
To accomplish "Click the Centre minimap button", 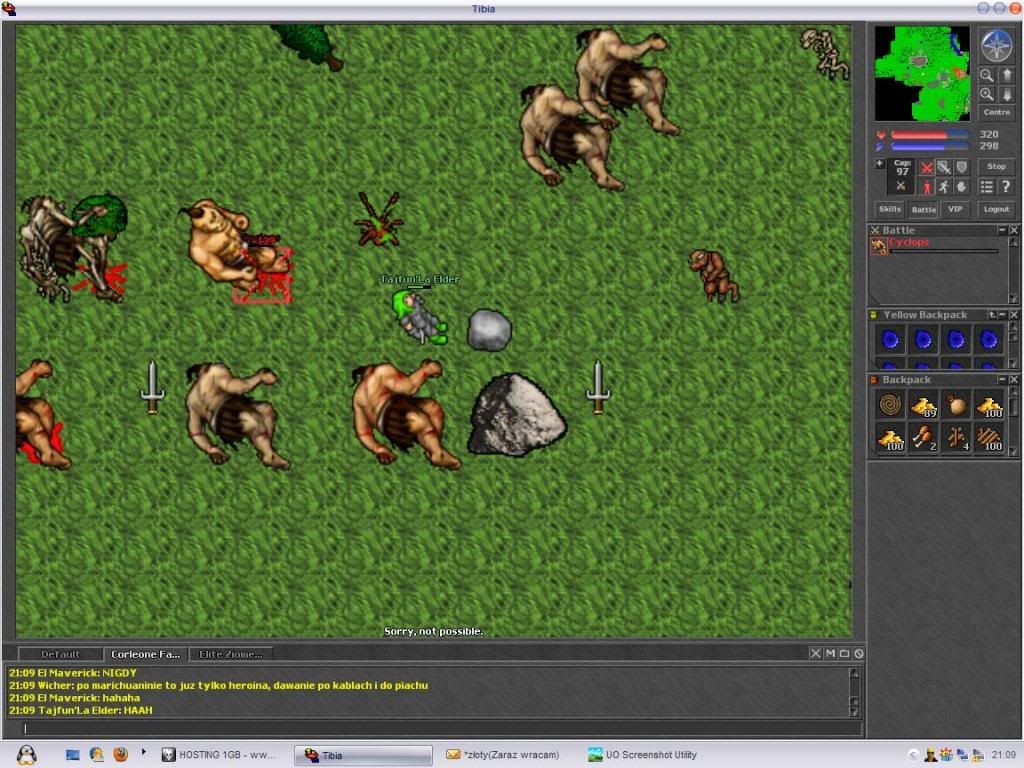I will point(997,112).
